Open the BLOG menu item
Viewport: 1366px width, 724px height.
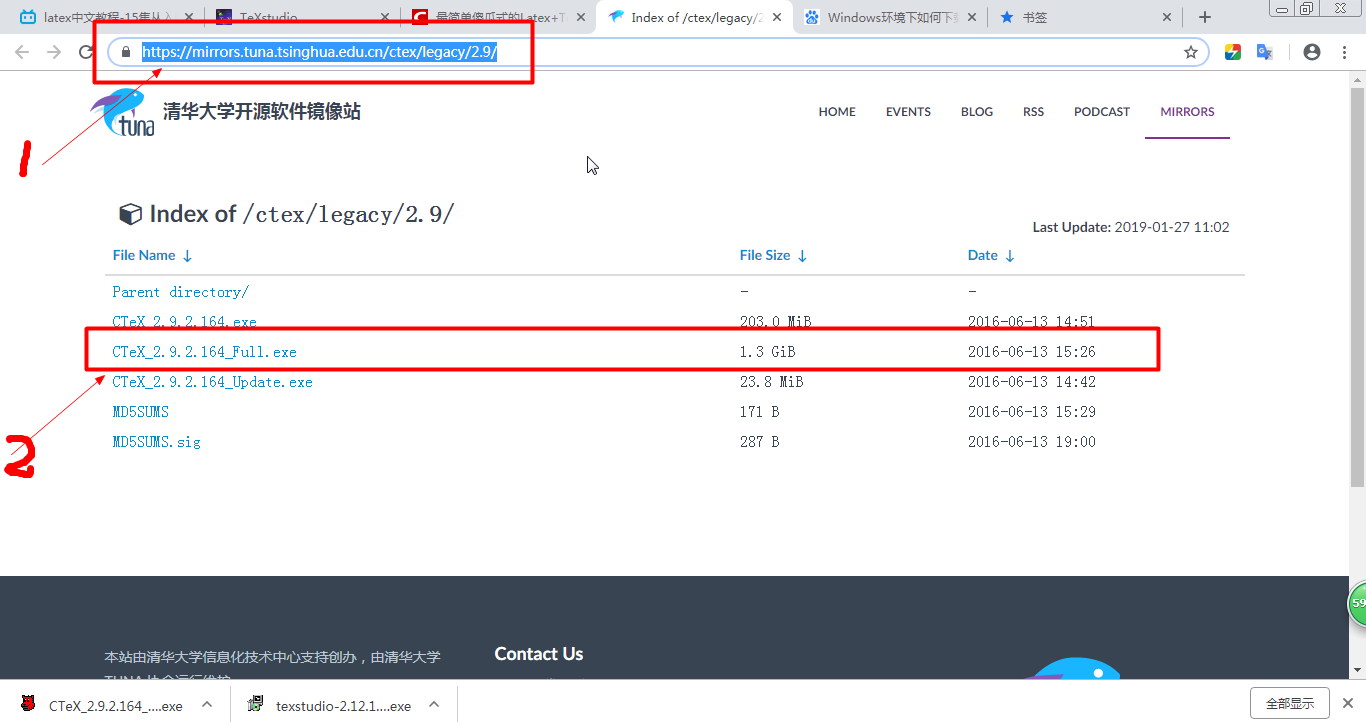click(977, 112)
